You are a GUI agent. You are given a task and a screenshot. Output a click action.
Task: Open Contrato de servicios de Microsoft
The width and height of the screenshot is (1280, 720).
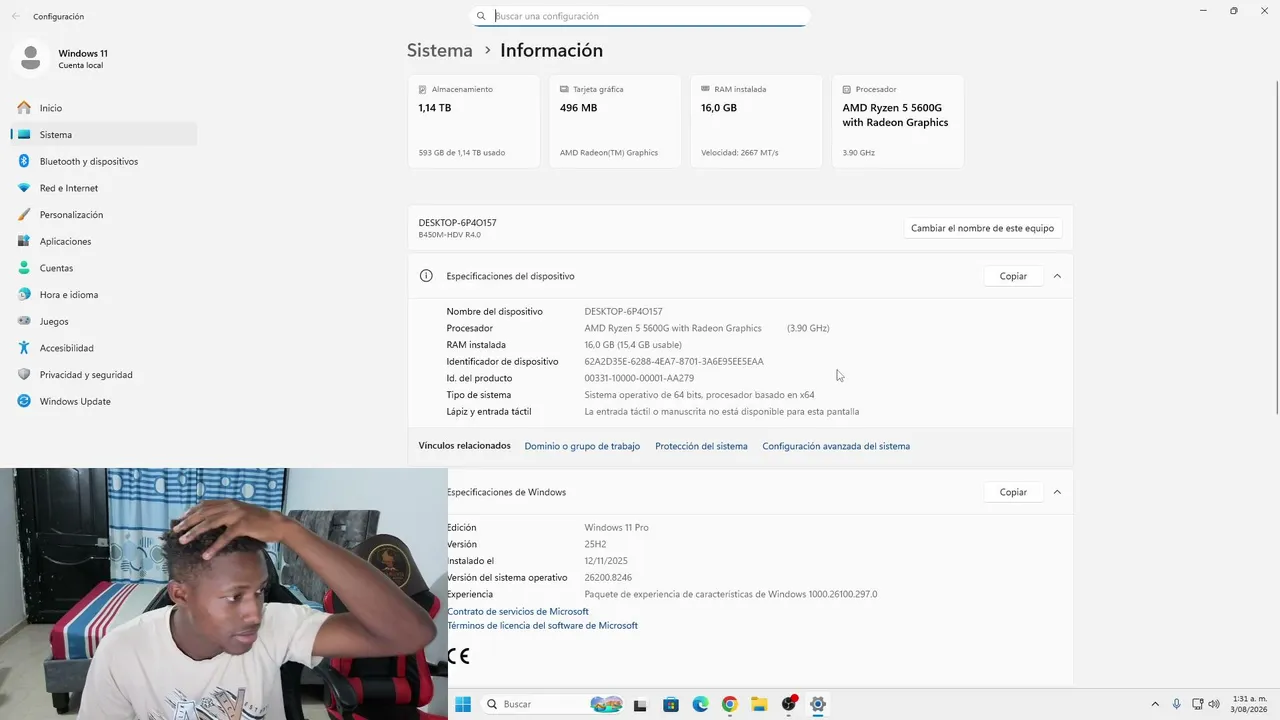point(518,611)
